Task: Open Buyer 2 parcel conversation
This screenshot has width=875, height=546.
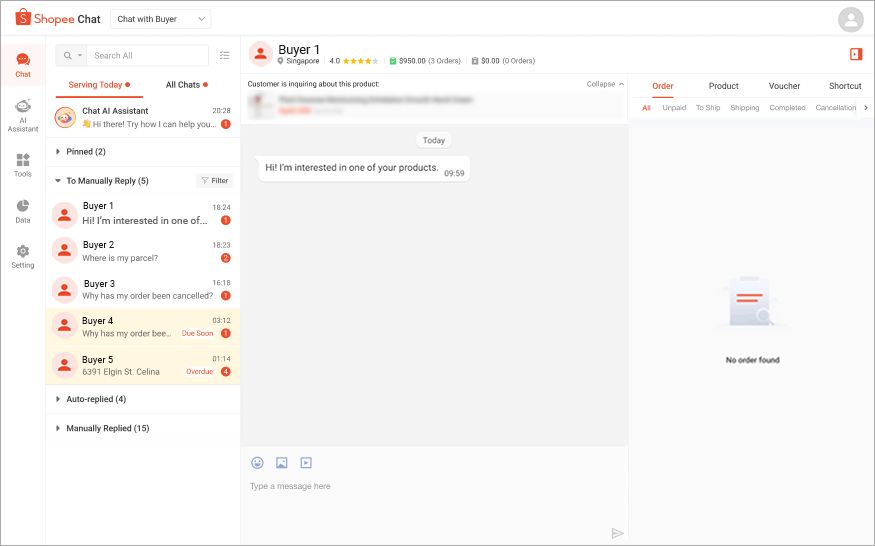Action: [143, 251]
